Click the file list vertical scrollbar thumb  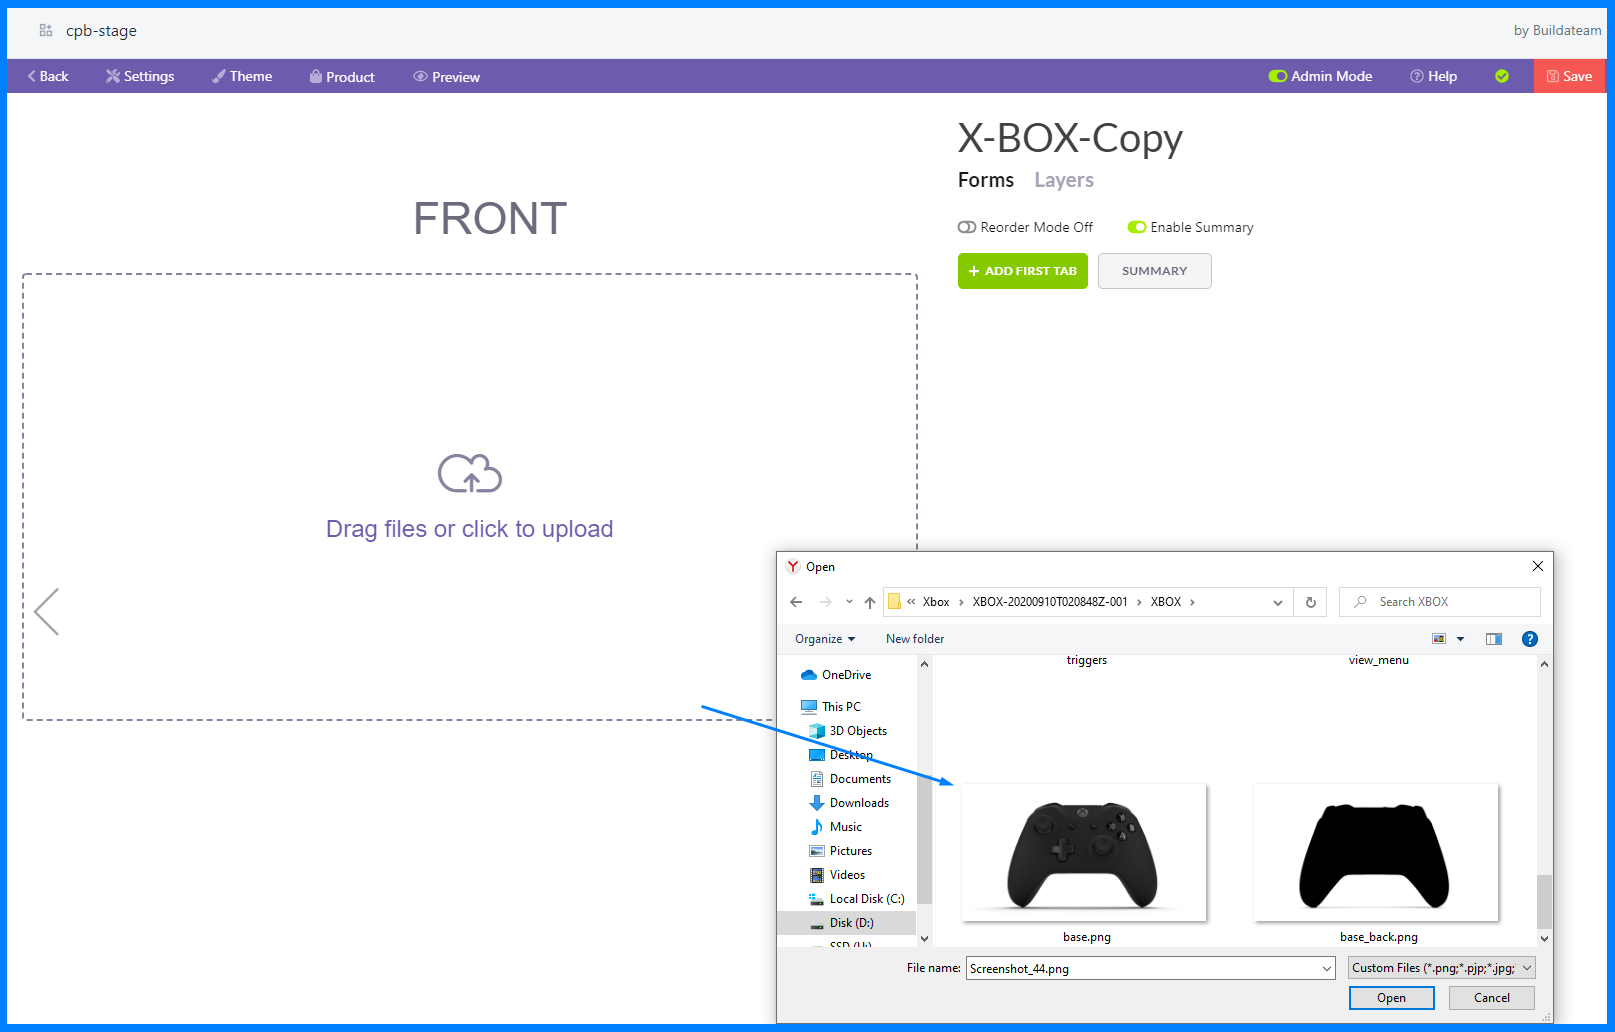pyautogui.click(x=1545, y=902)
